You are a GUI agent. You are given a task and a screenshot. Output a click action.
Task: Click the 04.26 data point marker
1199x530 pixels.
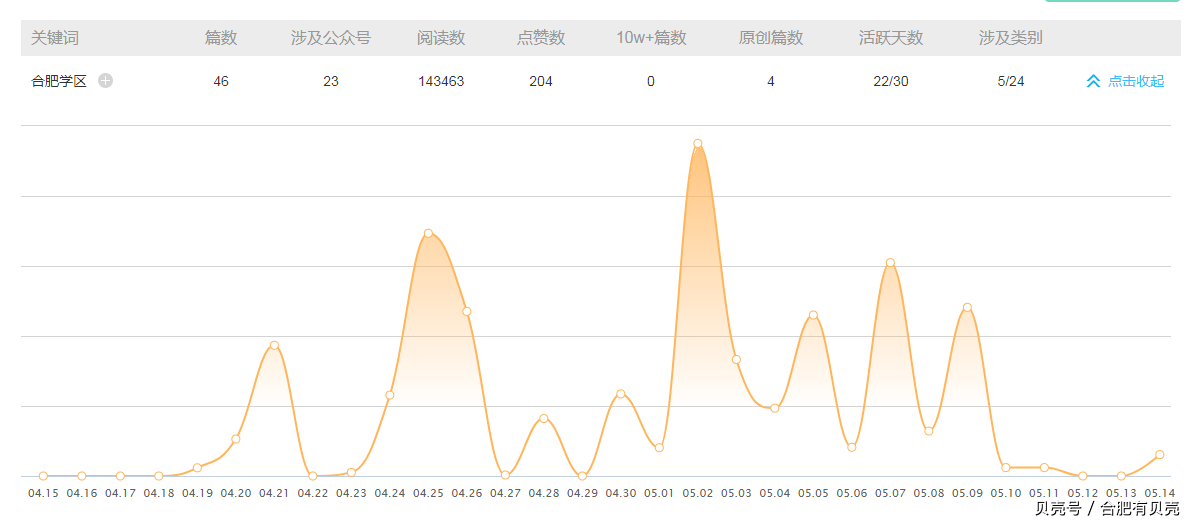tap(467, 311)
